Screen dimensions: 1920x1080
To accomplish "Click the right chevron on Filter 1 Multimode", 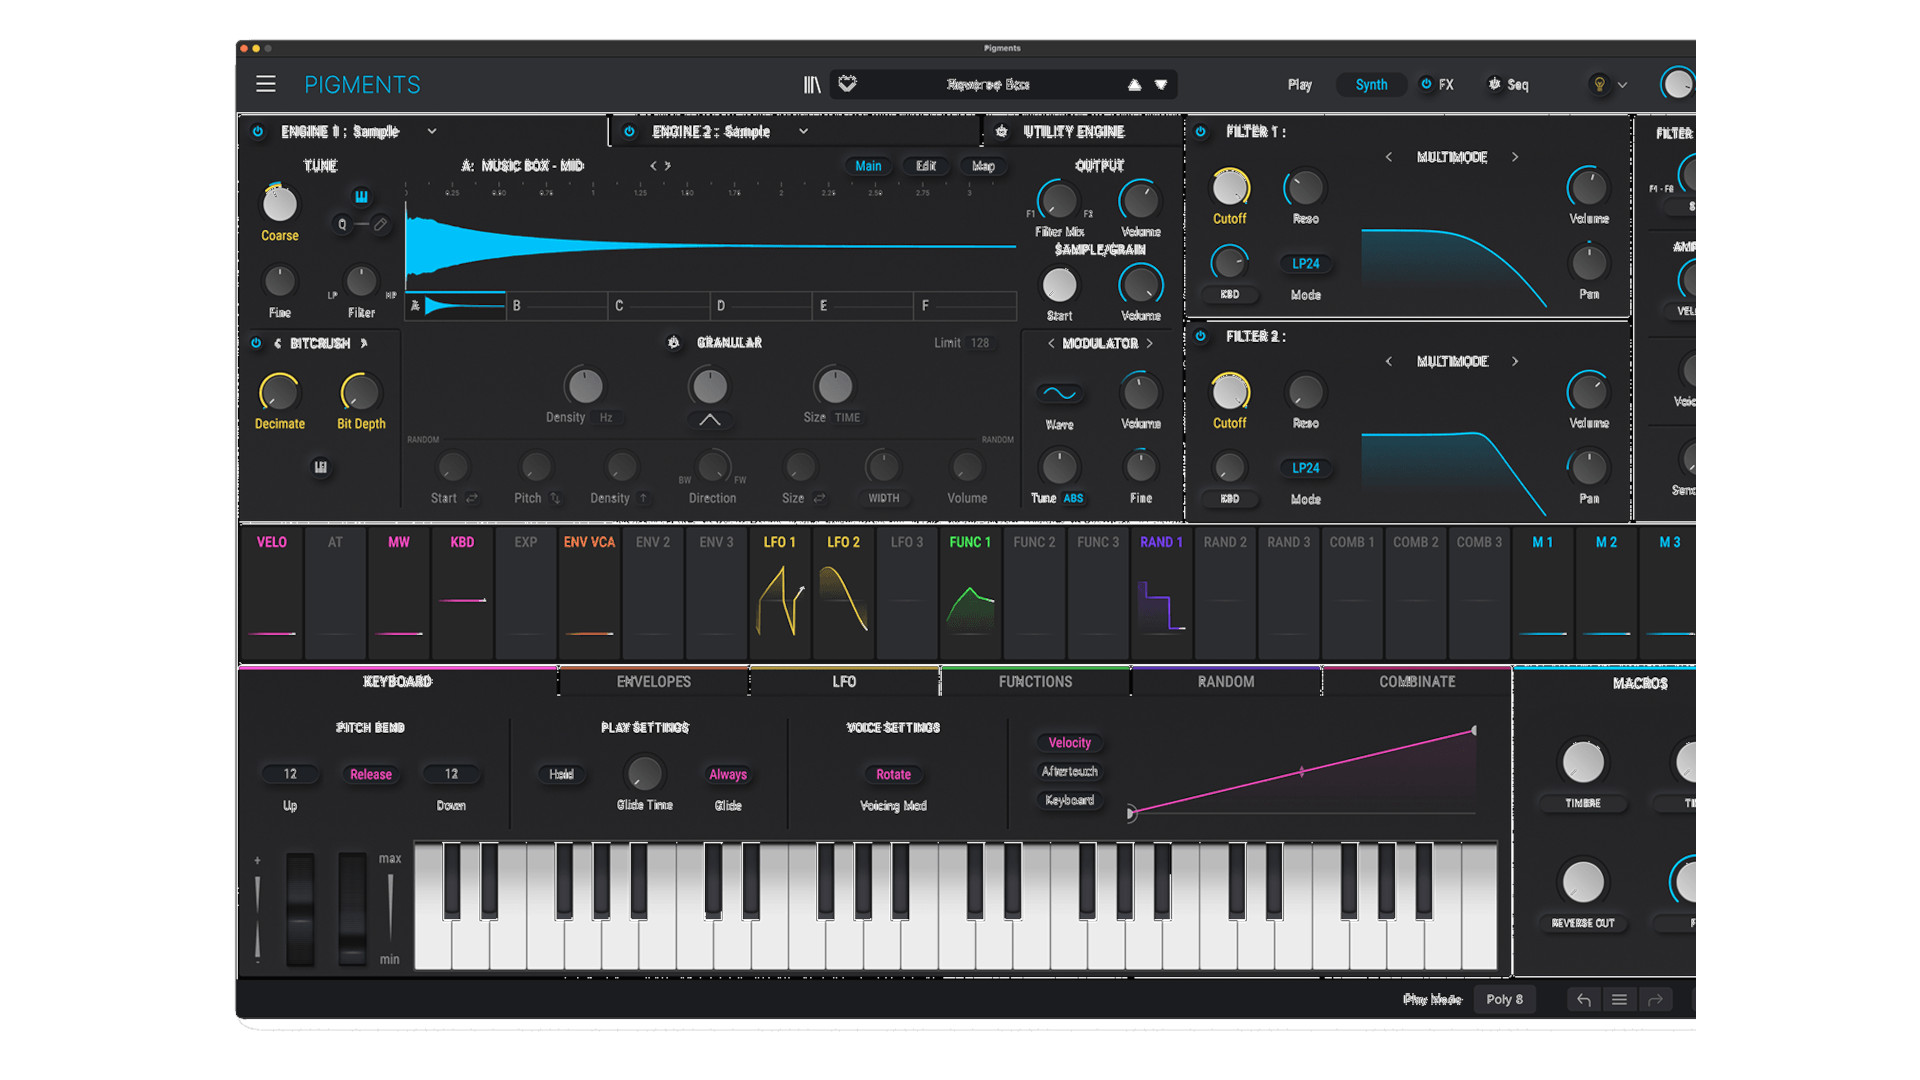I will tap(1516, 157).
